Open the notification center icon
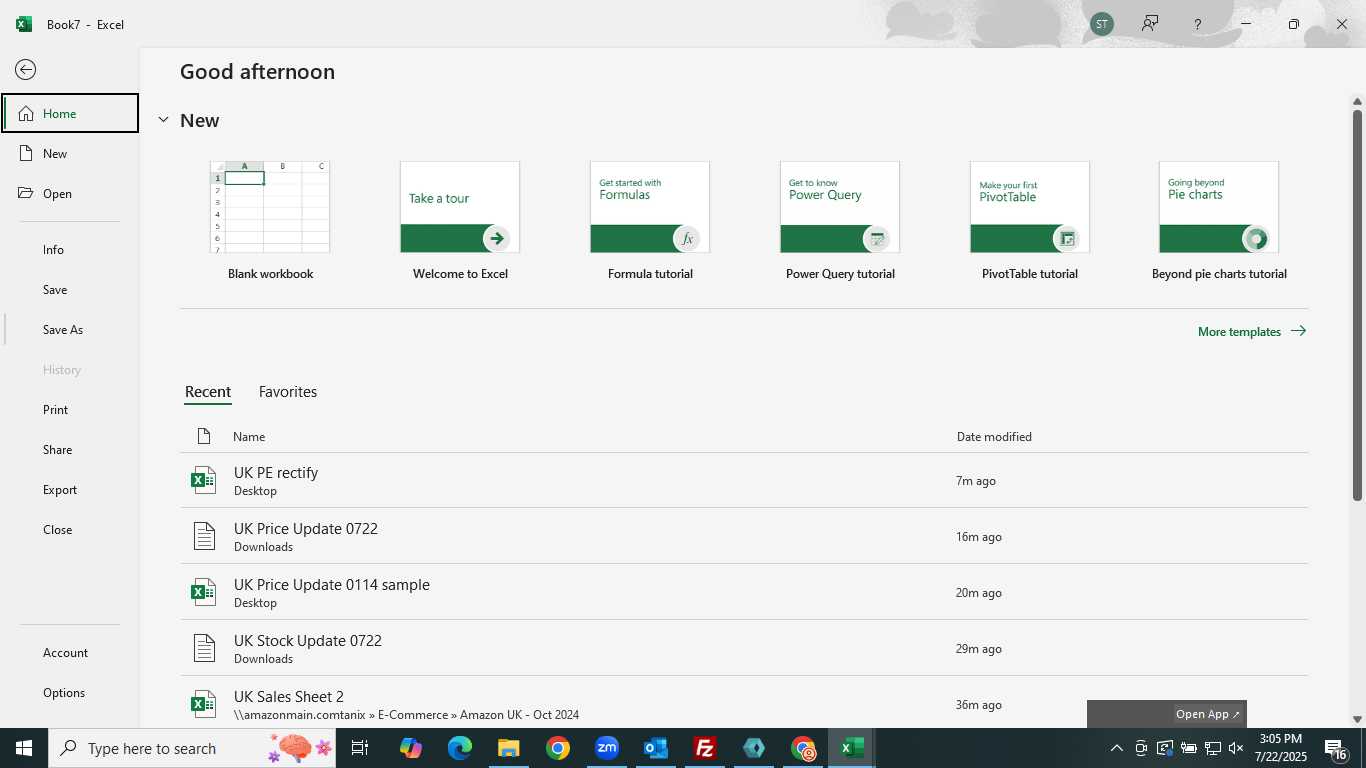Viewport: 1366px width, 768px height. [1337, 749]
